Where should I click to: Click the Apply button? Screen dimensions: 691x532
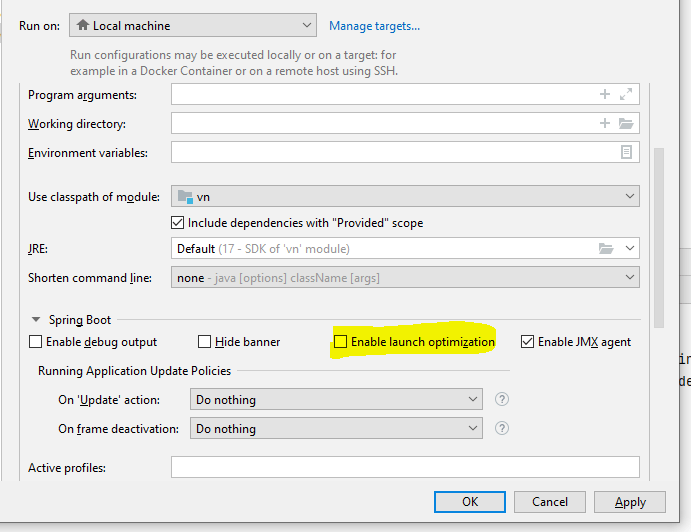coord(630,502)
